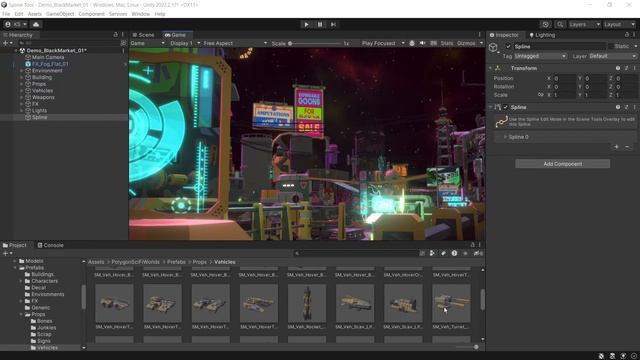Select the Project tab
The image size is (640, 360).
click(x=14, y=245)
